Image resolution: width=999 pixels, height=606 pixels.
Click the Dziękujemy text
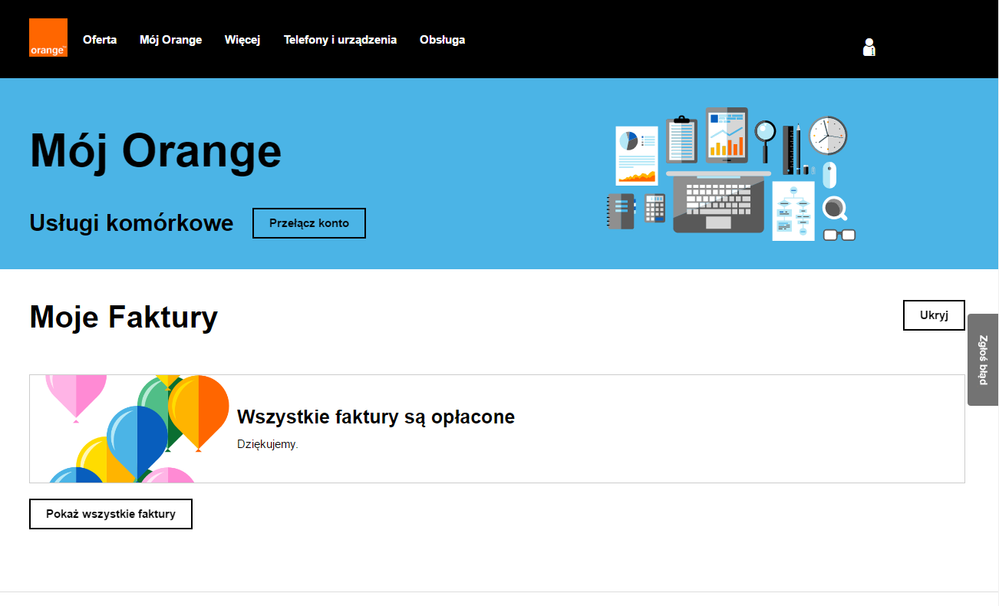(268, 444)
